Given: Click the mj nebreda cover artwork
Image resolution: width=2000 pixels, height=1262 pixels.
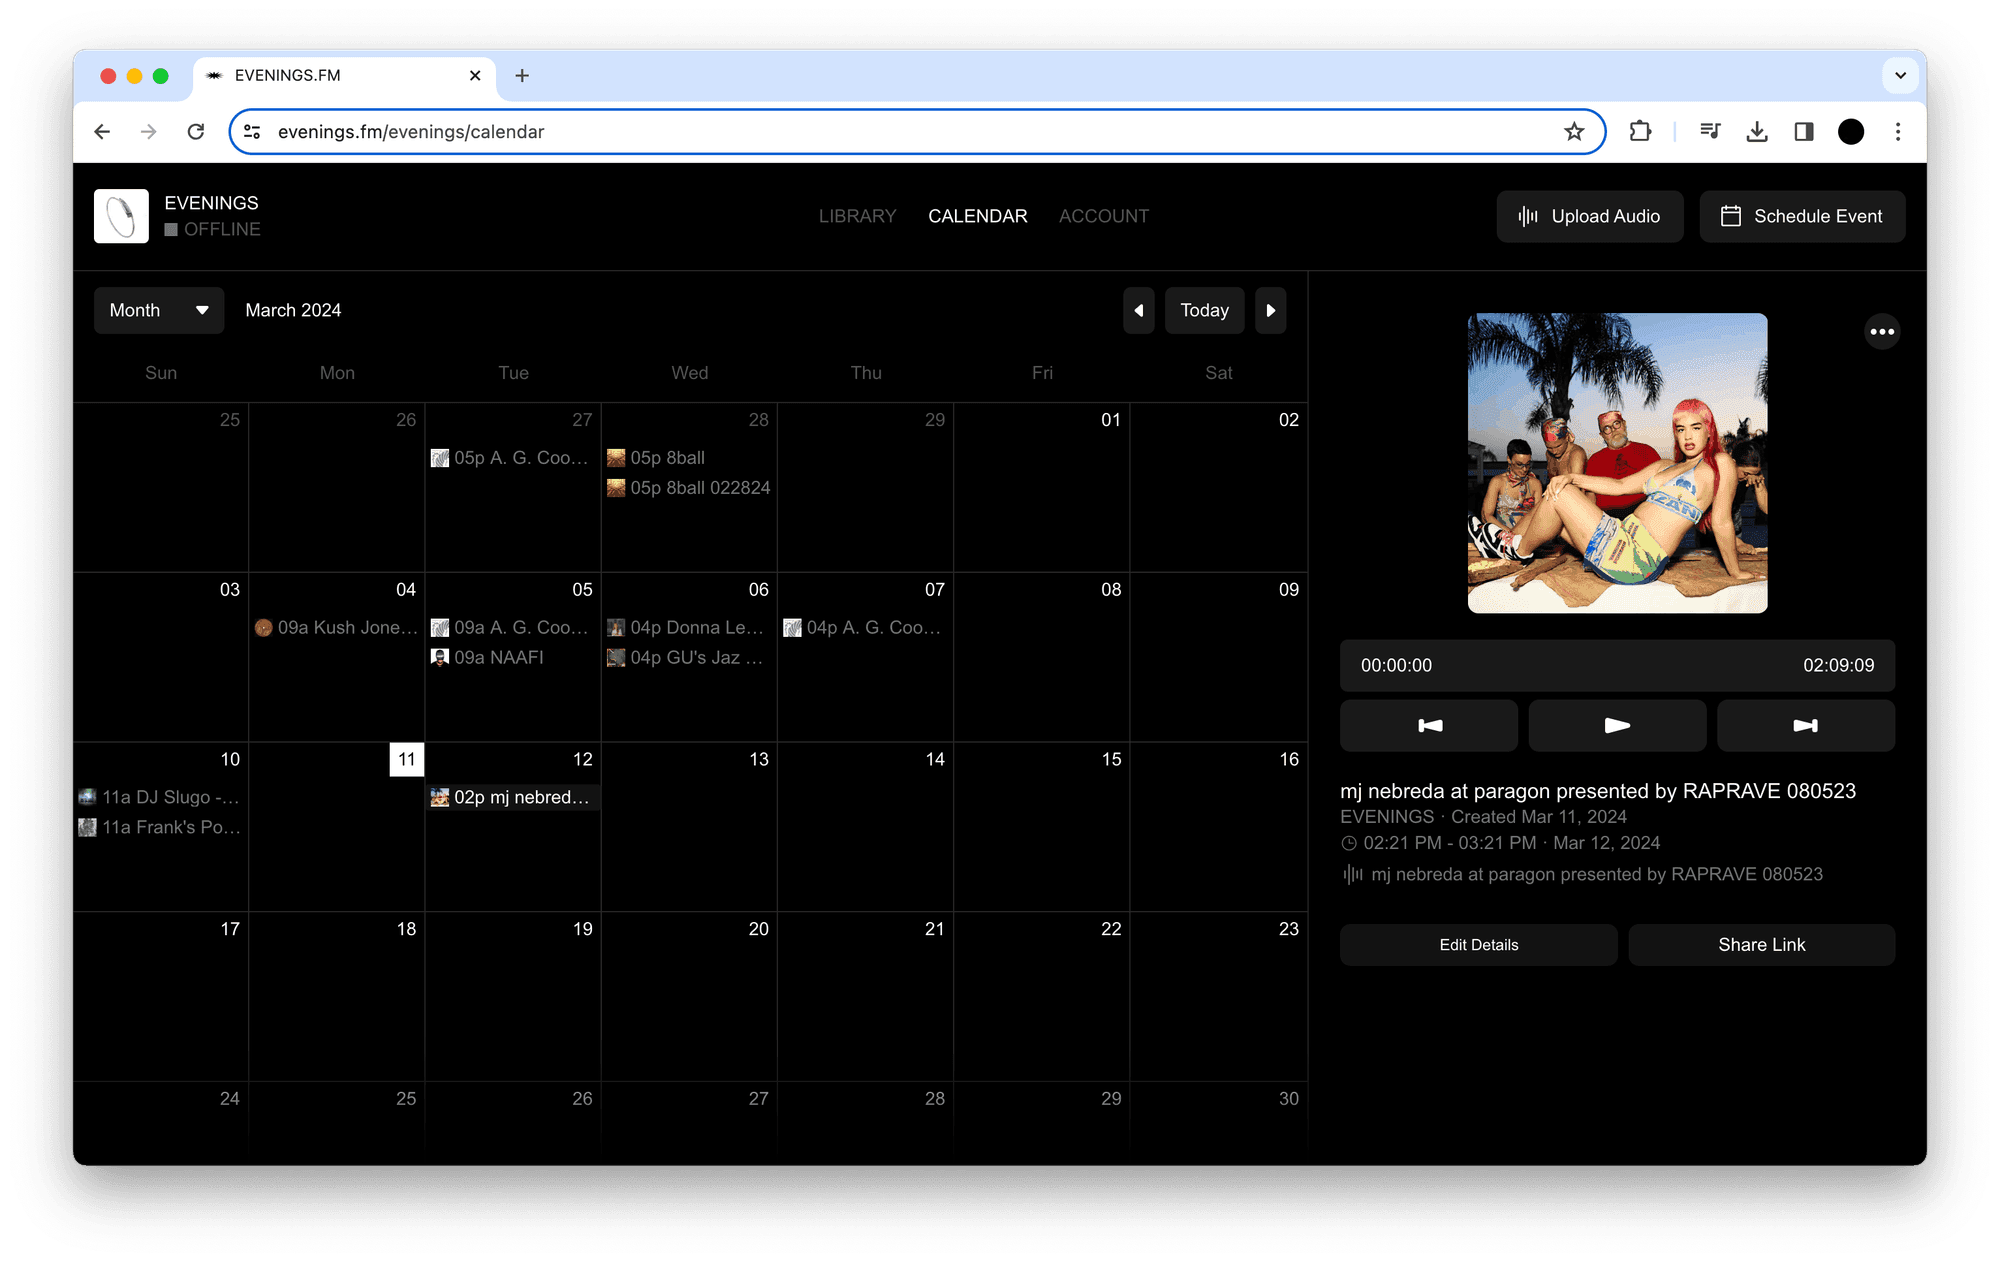Looking at the screenshot, I should [x=1617, y=463].
